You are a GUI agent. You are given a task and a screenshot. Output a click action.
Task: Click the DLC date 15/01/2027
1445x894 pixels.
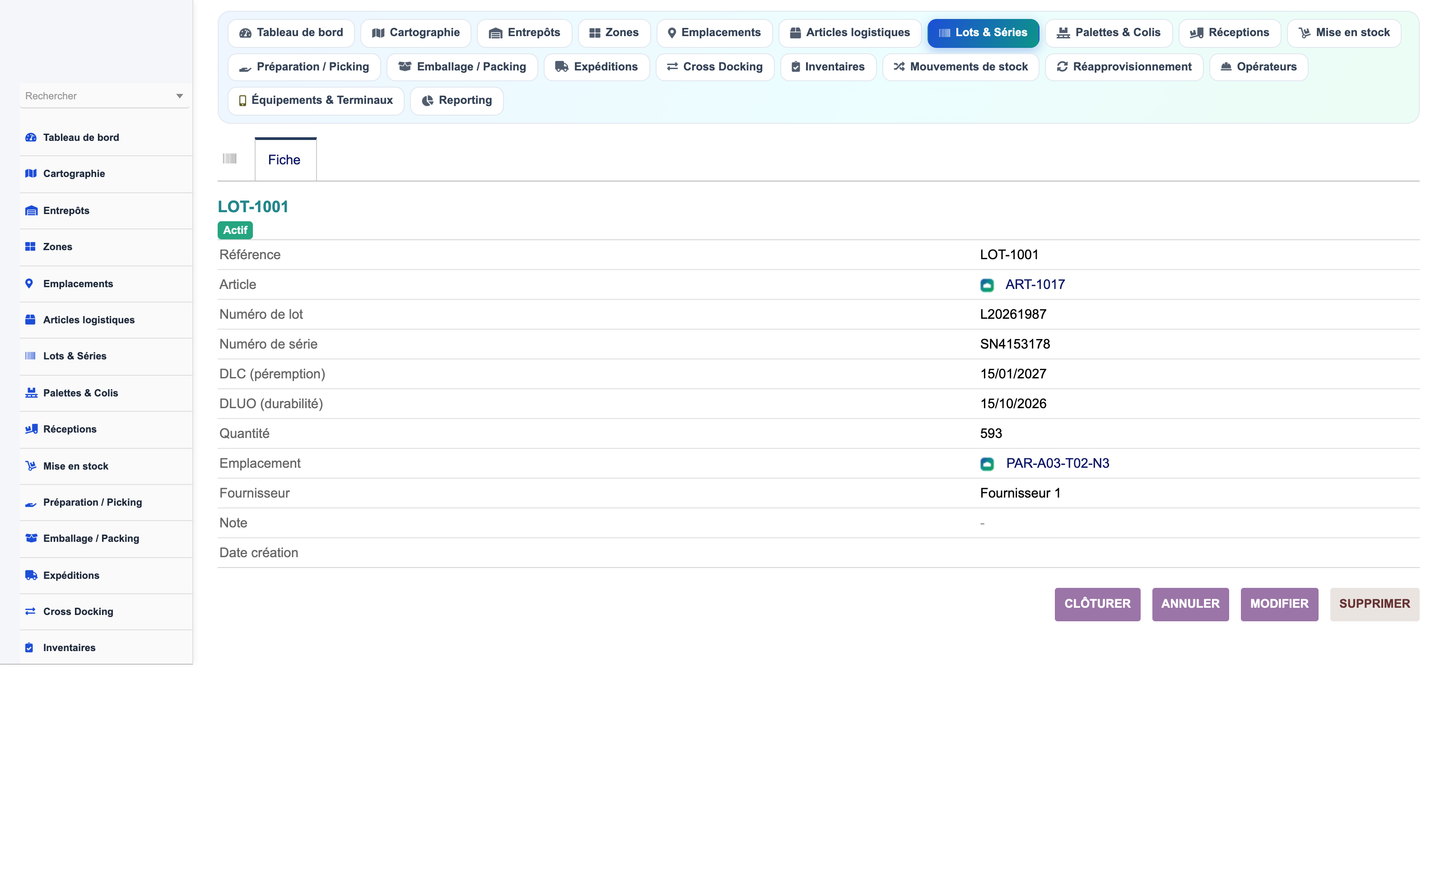coord(1013,374)
